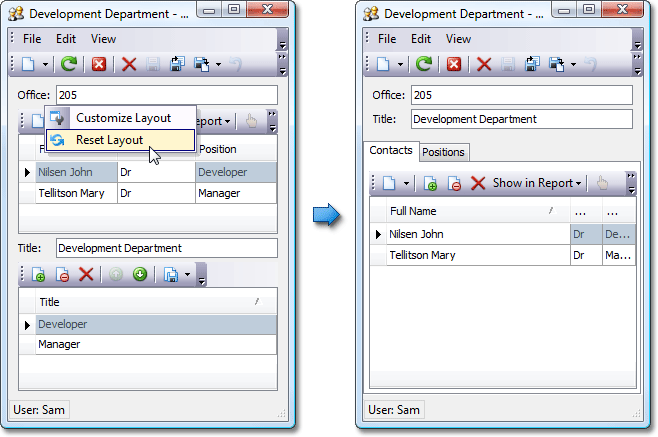
Task: Click green Move Down arrow in left window's lower toolbar
Action: pos(140,275)
